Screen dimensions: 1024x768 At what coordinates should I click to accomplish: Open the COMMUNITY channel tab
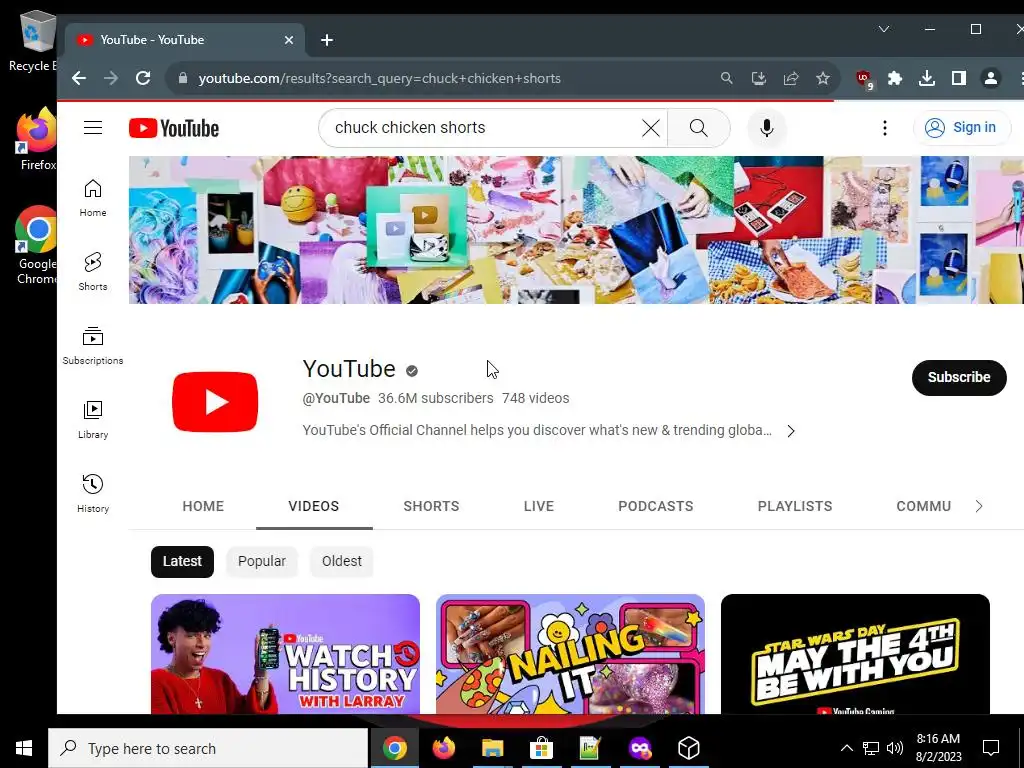(923, 506)
